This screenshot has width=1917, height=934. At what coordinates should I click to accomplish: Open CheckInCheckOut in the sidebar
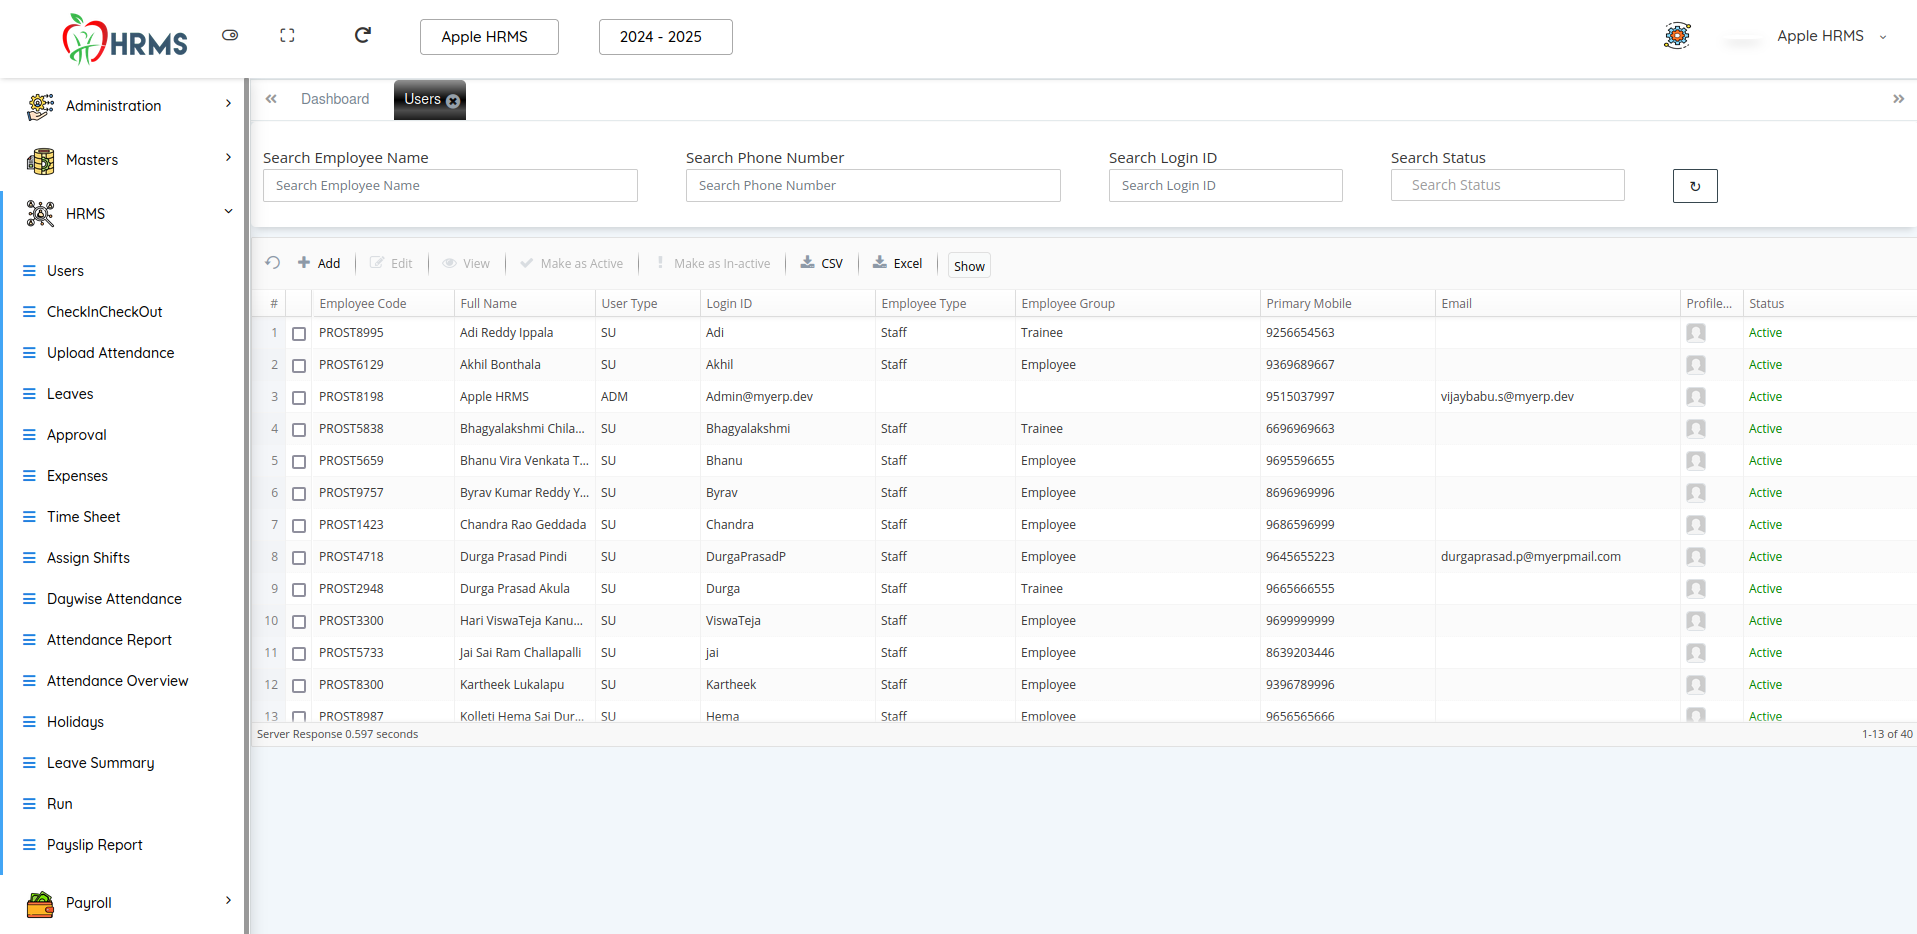(104, 312)
